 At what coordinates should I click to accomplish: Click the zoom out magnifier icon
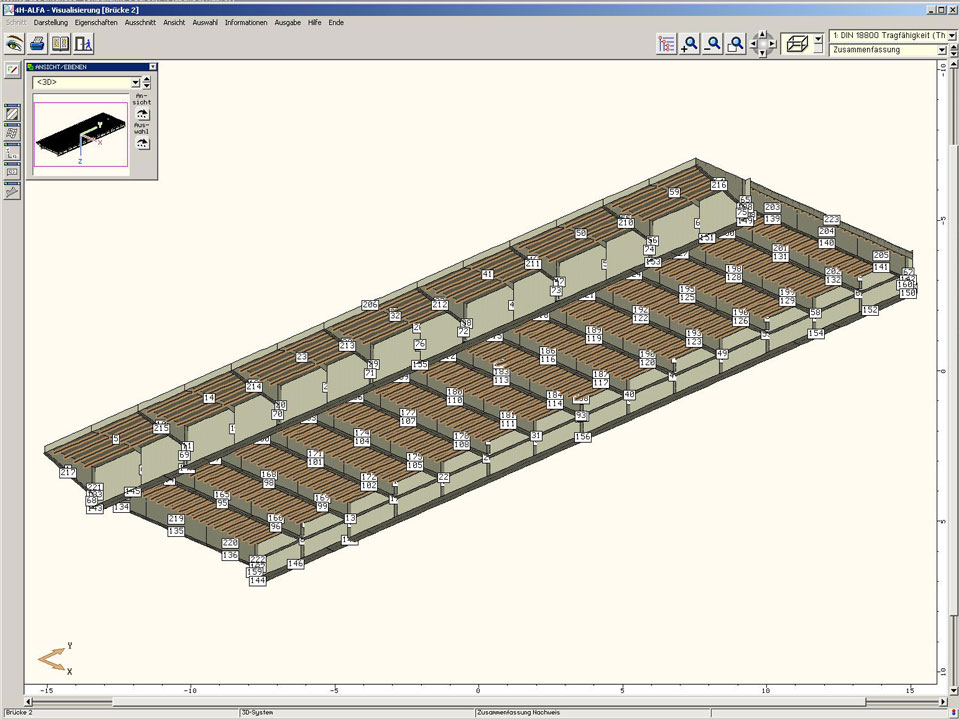click(713, 44)
